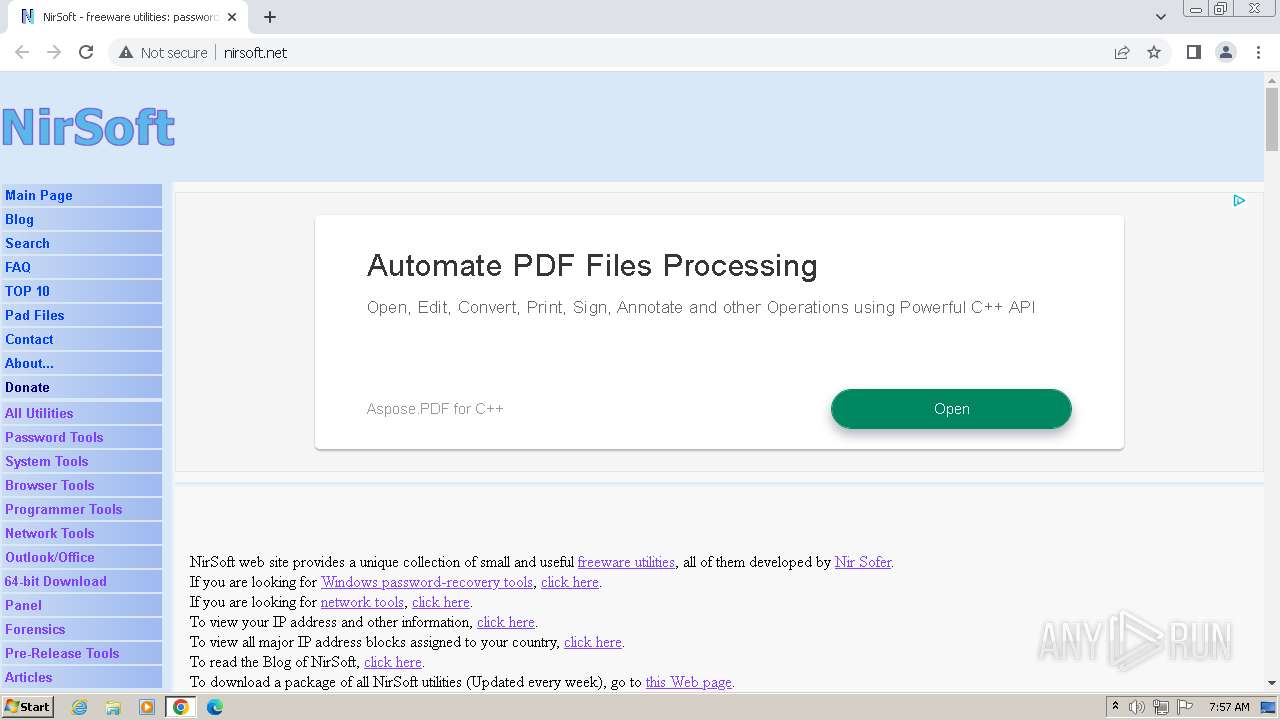Click the AdChoices icon on the ad
Screen dimensions: 1280x720
coord(1239,201)
